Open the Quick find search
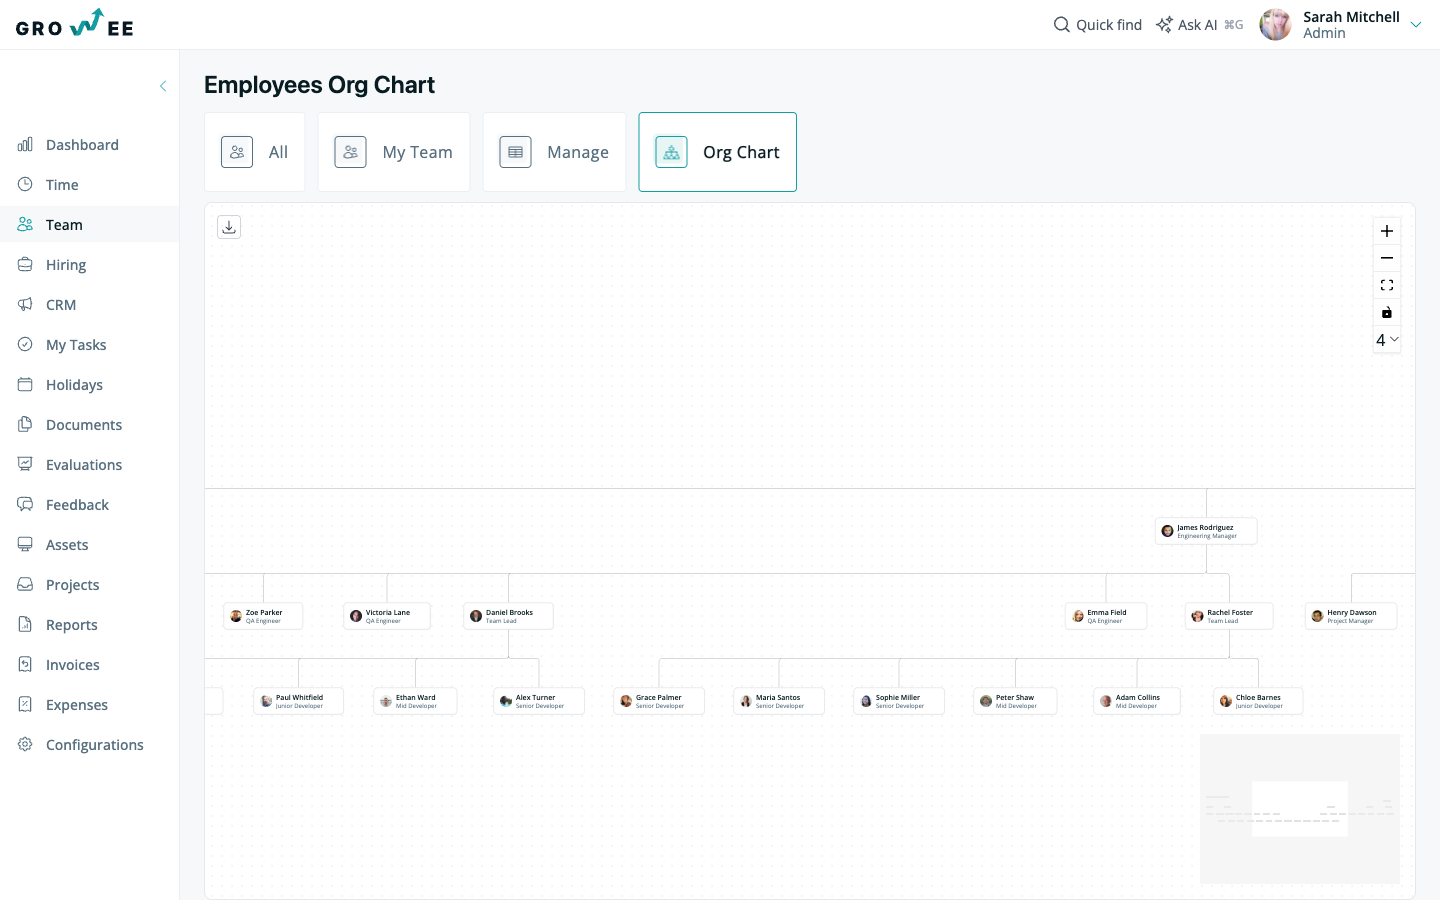 click(1098, 25)
